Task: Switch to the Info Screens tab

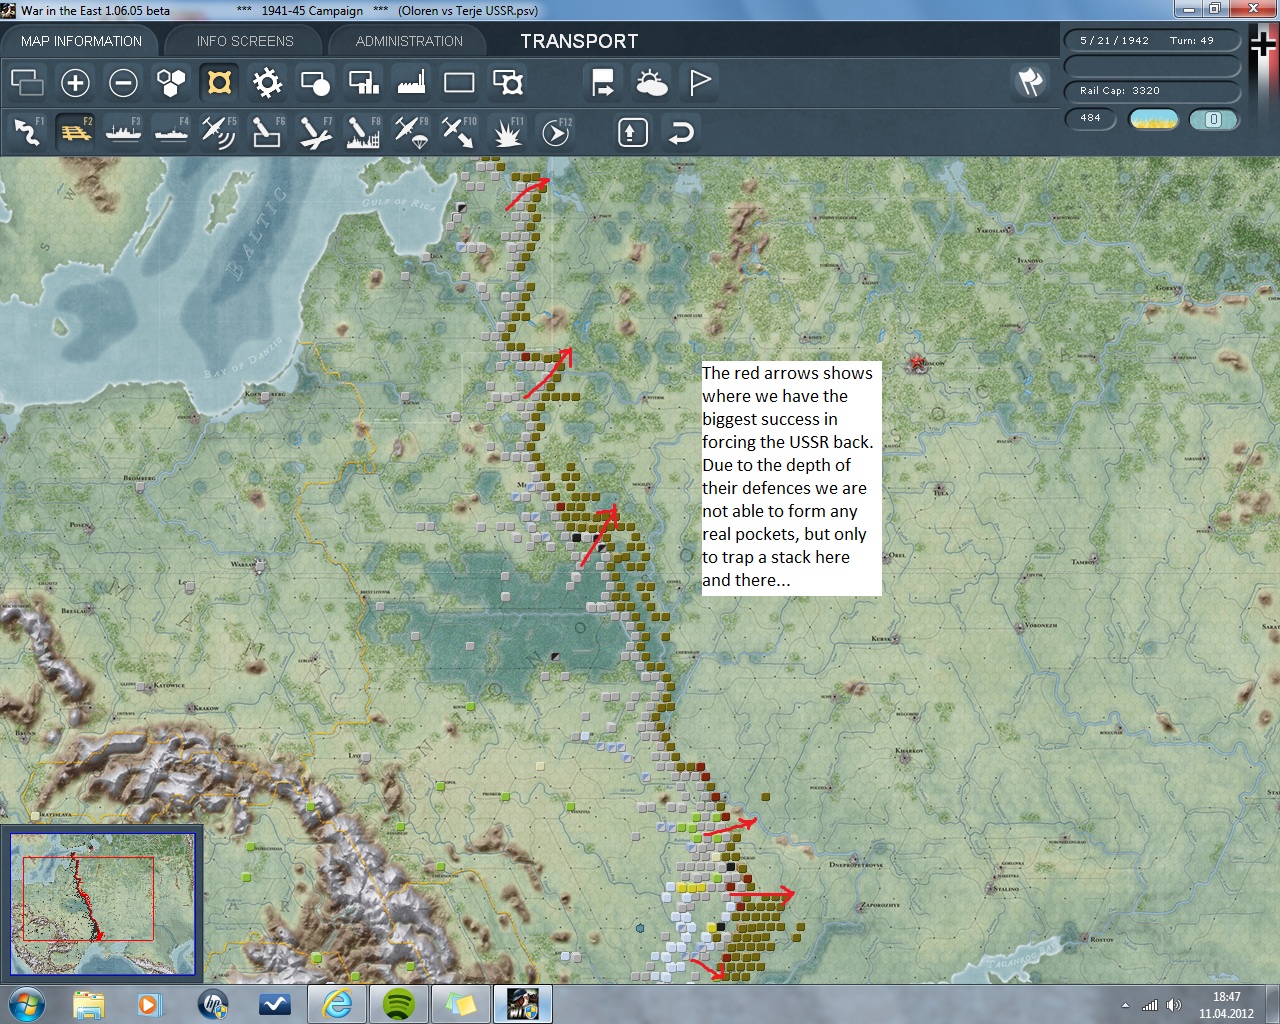Action: point(245,41)
